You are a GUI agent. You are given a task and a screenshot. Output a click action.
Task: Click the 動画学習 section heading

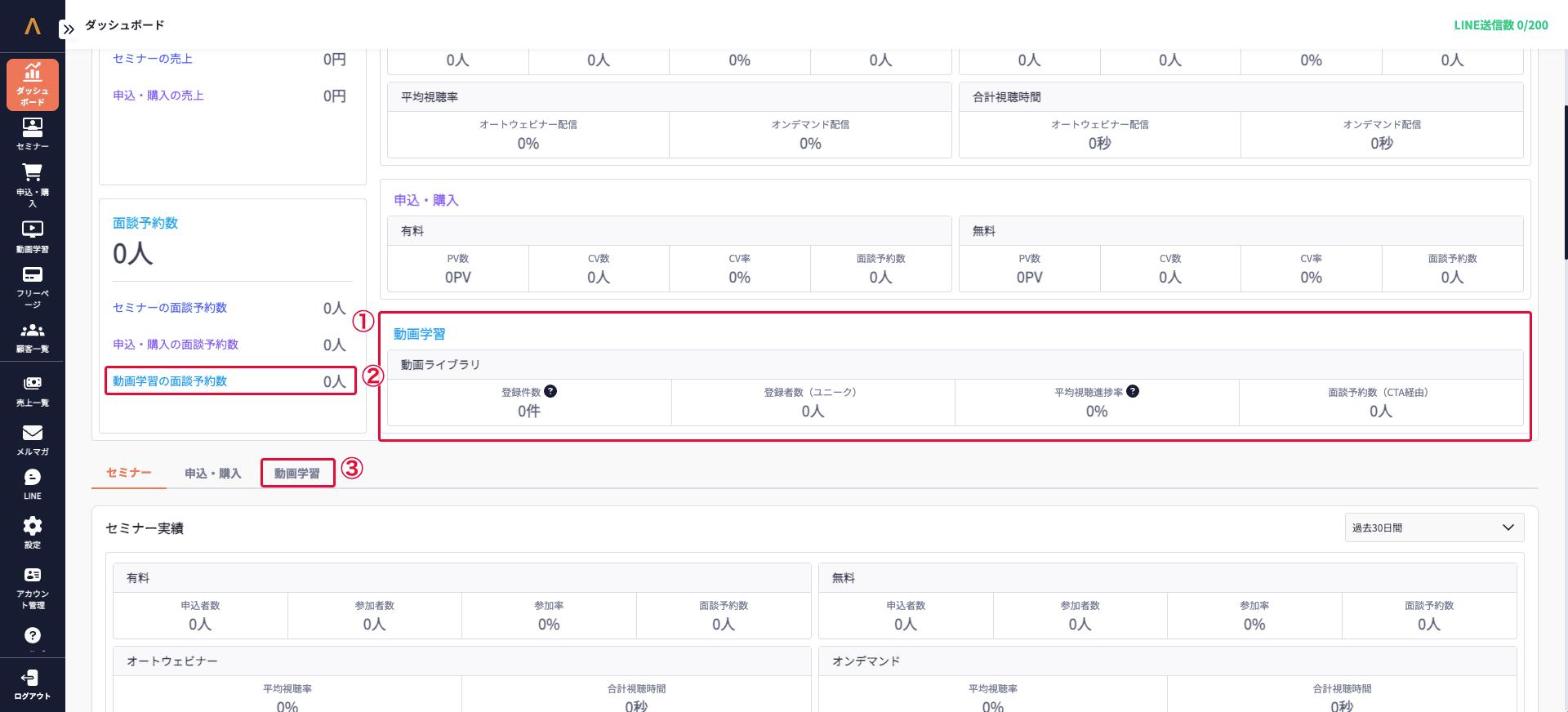click(x=419, y=334)
